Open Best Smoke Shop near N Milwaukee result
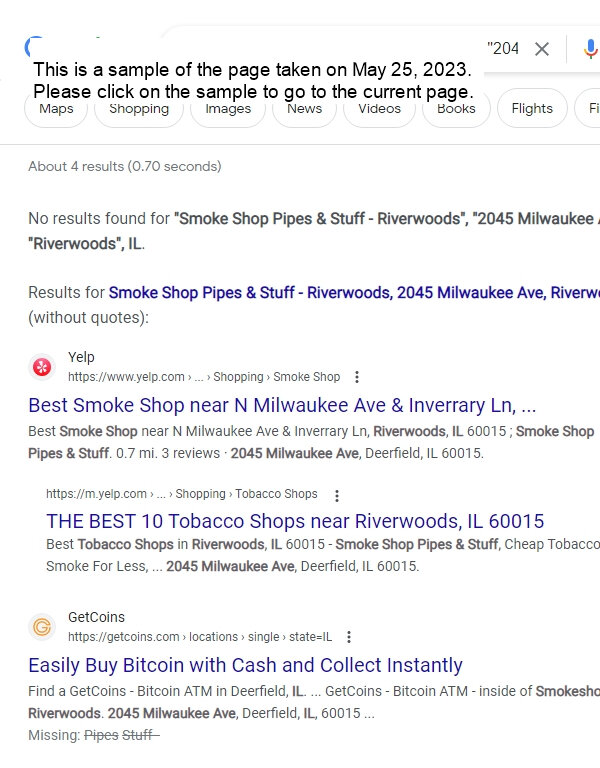The width and height of the screenshot is (600, 768). [x=282, y=406]
